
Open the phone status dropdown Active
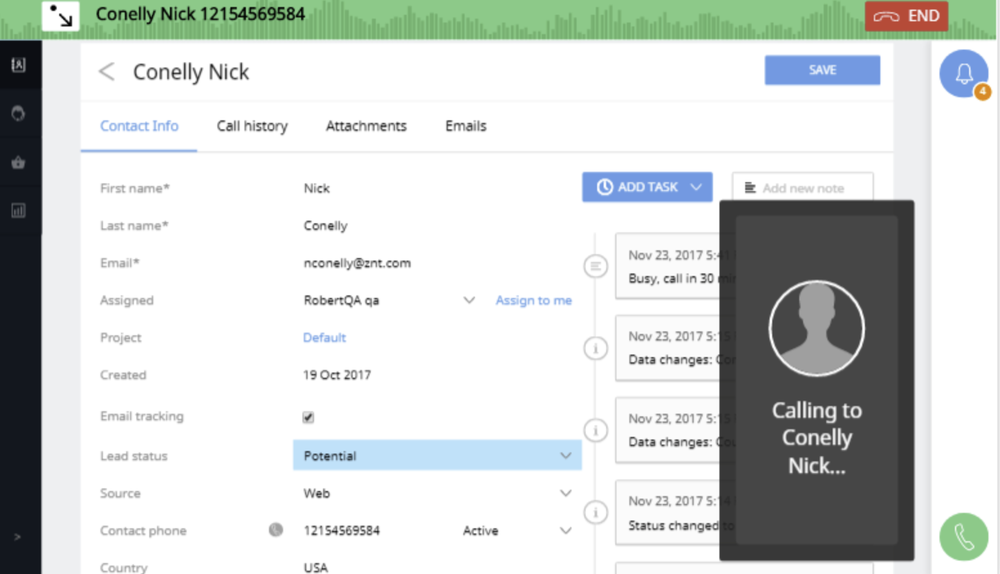pyautogui.click(x=517, y=531)
